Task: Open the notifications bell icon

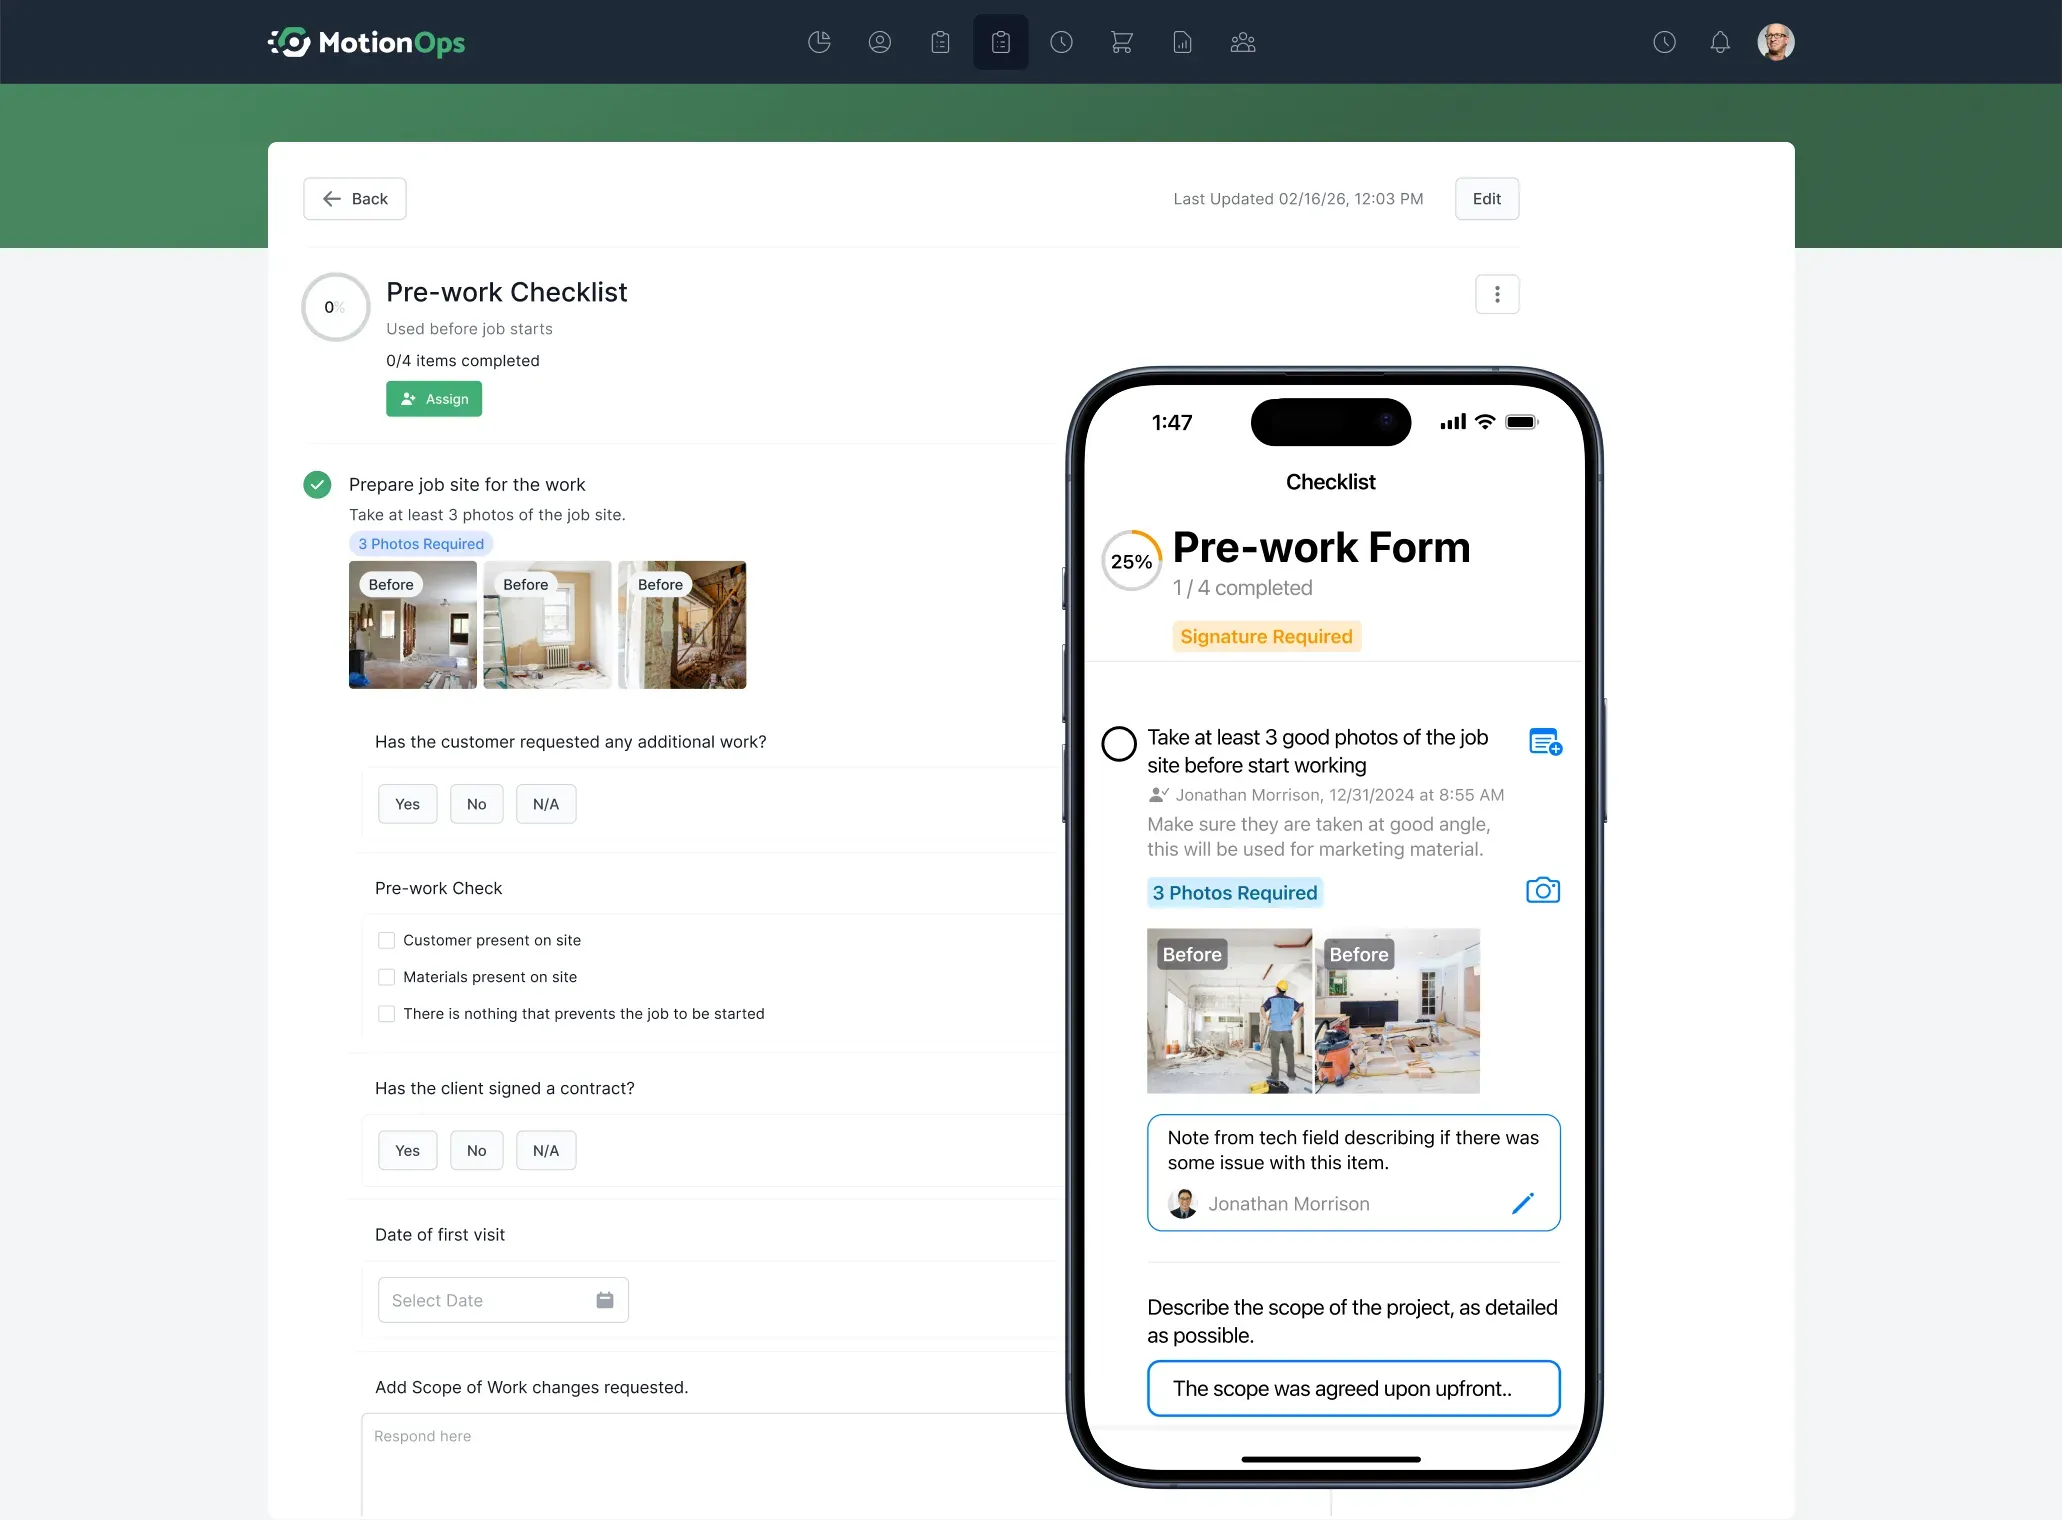Action: (1720, 42)
